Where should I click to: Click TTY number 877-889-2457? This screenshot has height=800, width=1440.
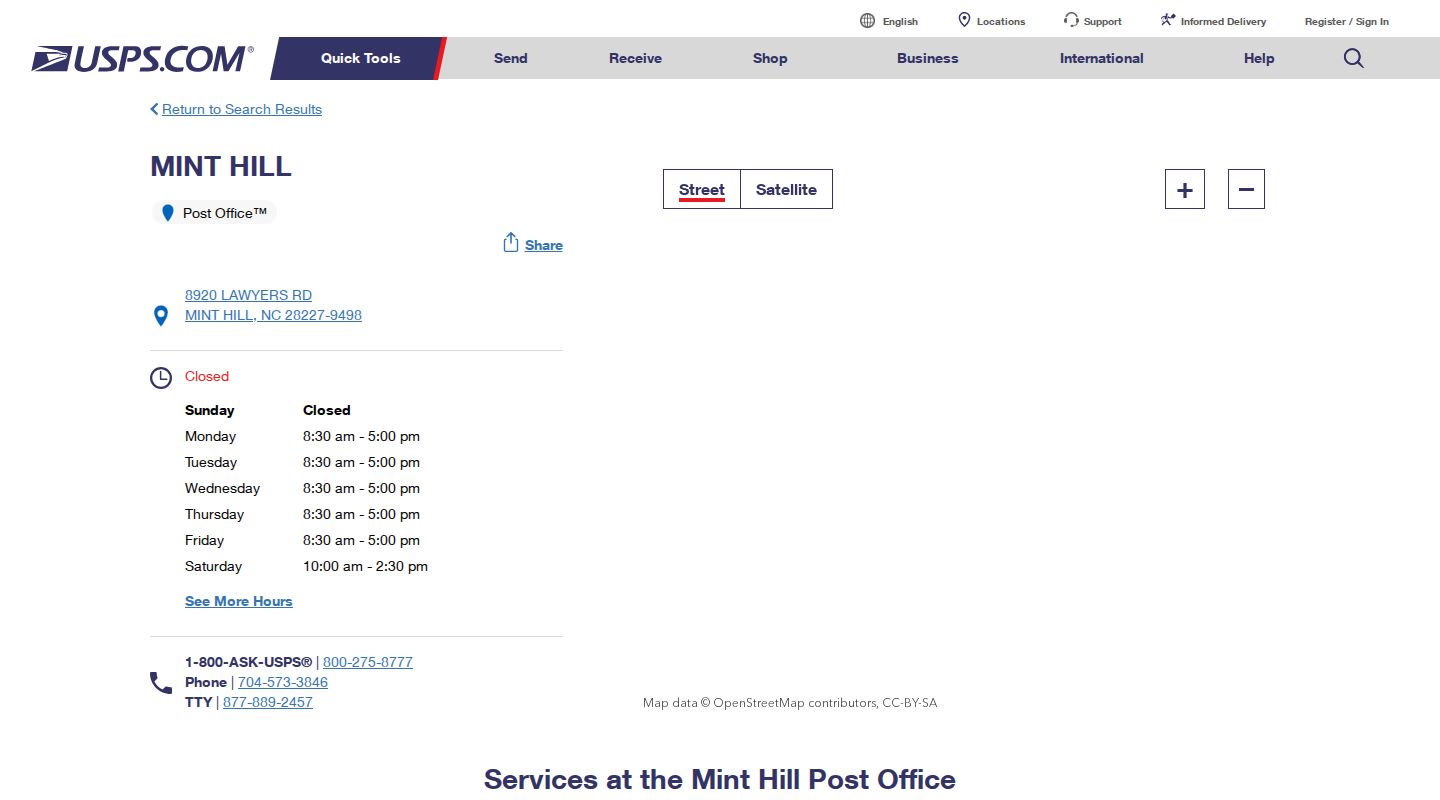(268, 702)
